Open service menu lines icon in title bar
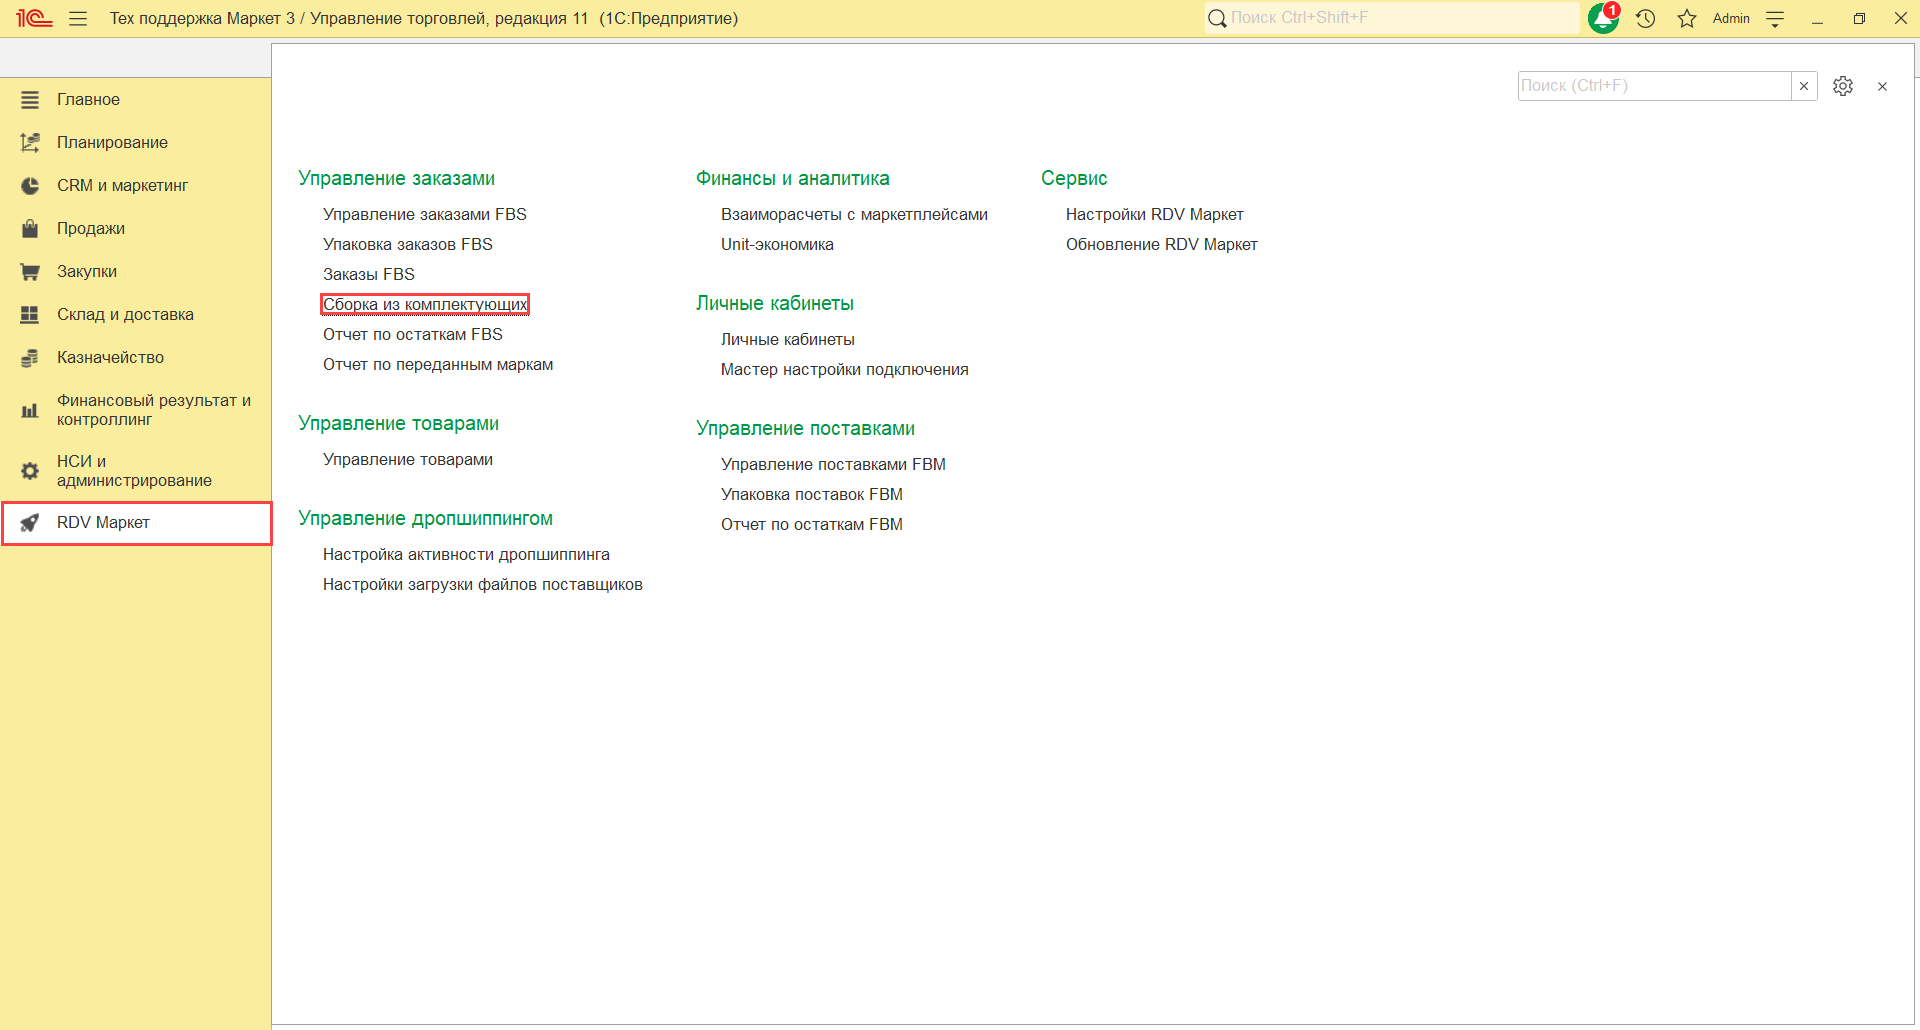Viewport: 1920px width, 1030px height. (1775, 19)
